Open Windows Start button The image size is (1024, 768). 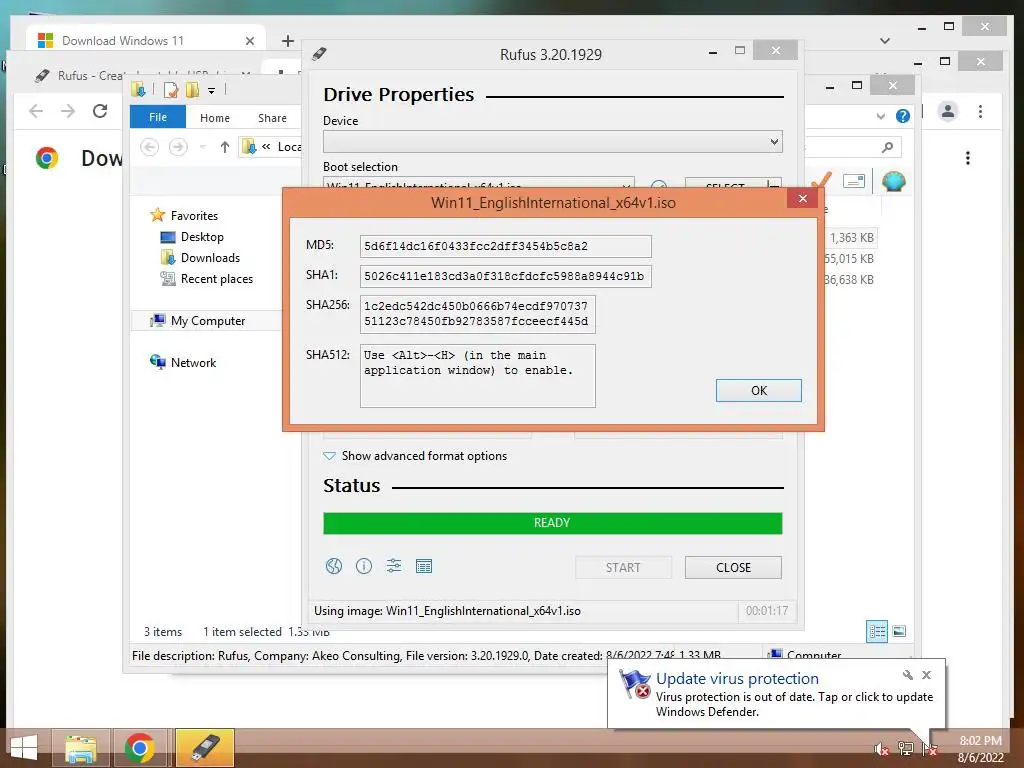tap(24, 748)
